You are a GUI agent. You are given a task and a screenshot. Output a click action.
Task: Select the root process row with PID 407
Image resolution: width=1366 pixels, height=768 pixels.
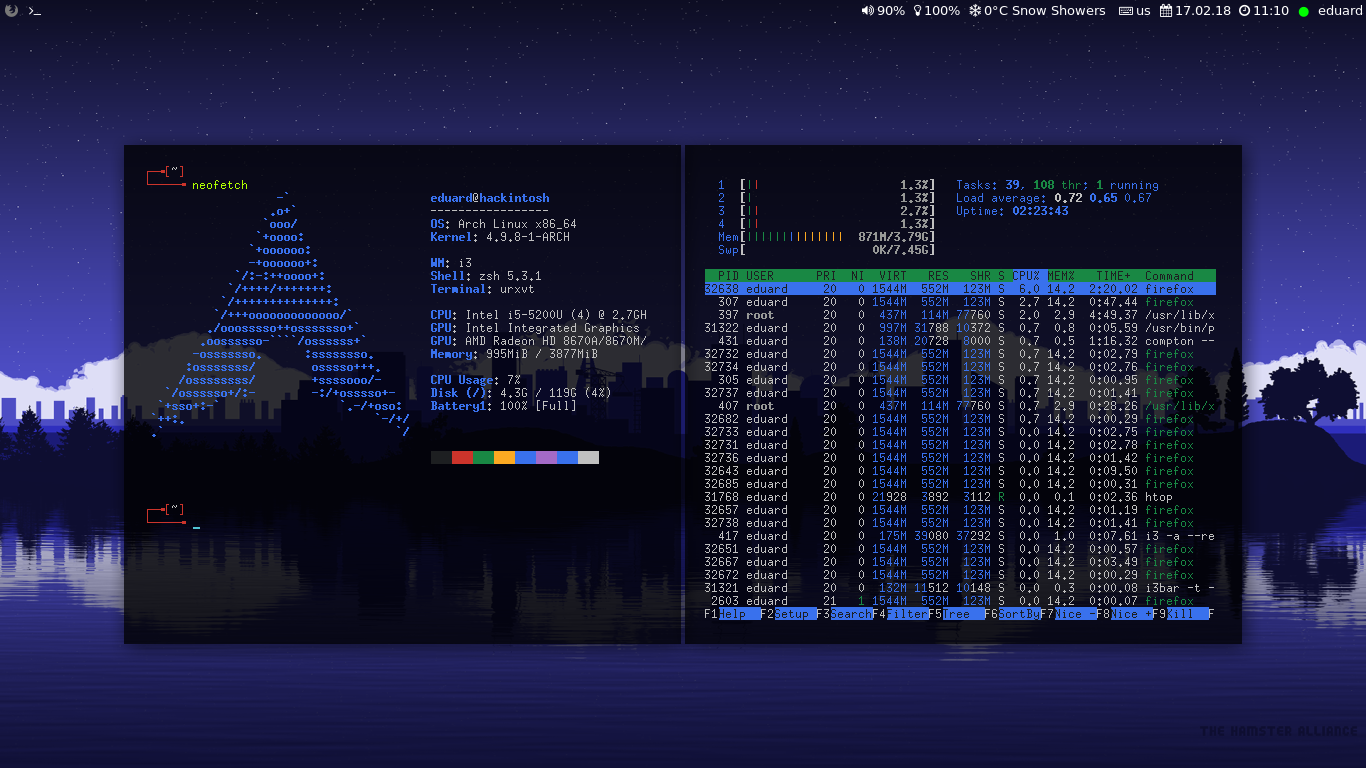[x=960, y=406]
